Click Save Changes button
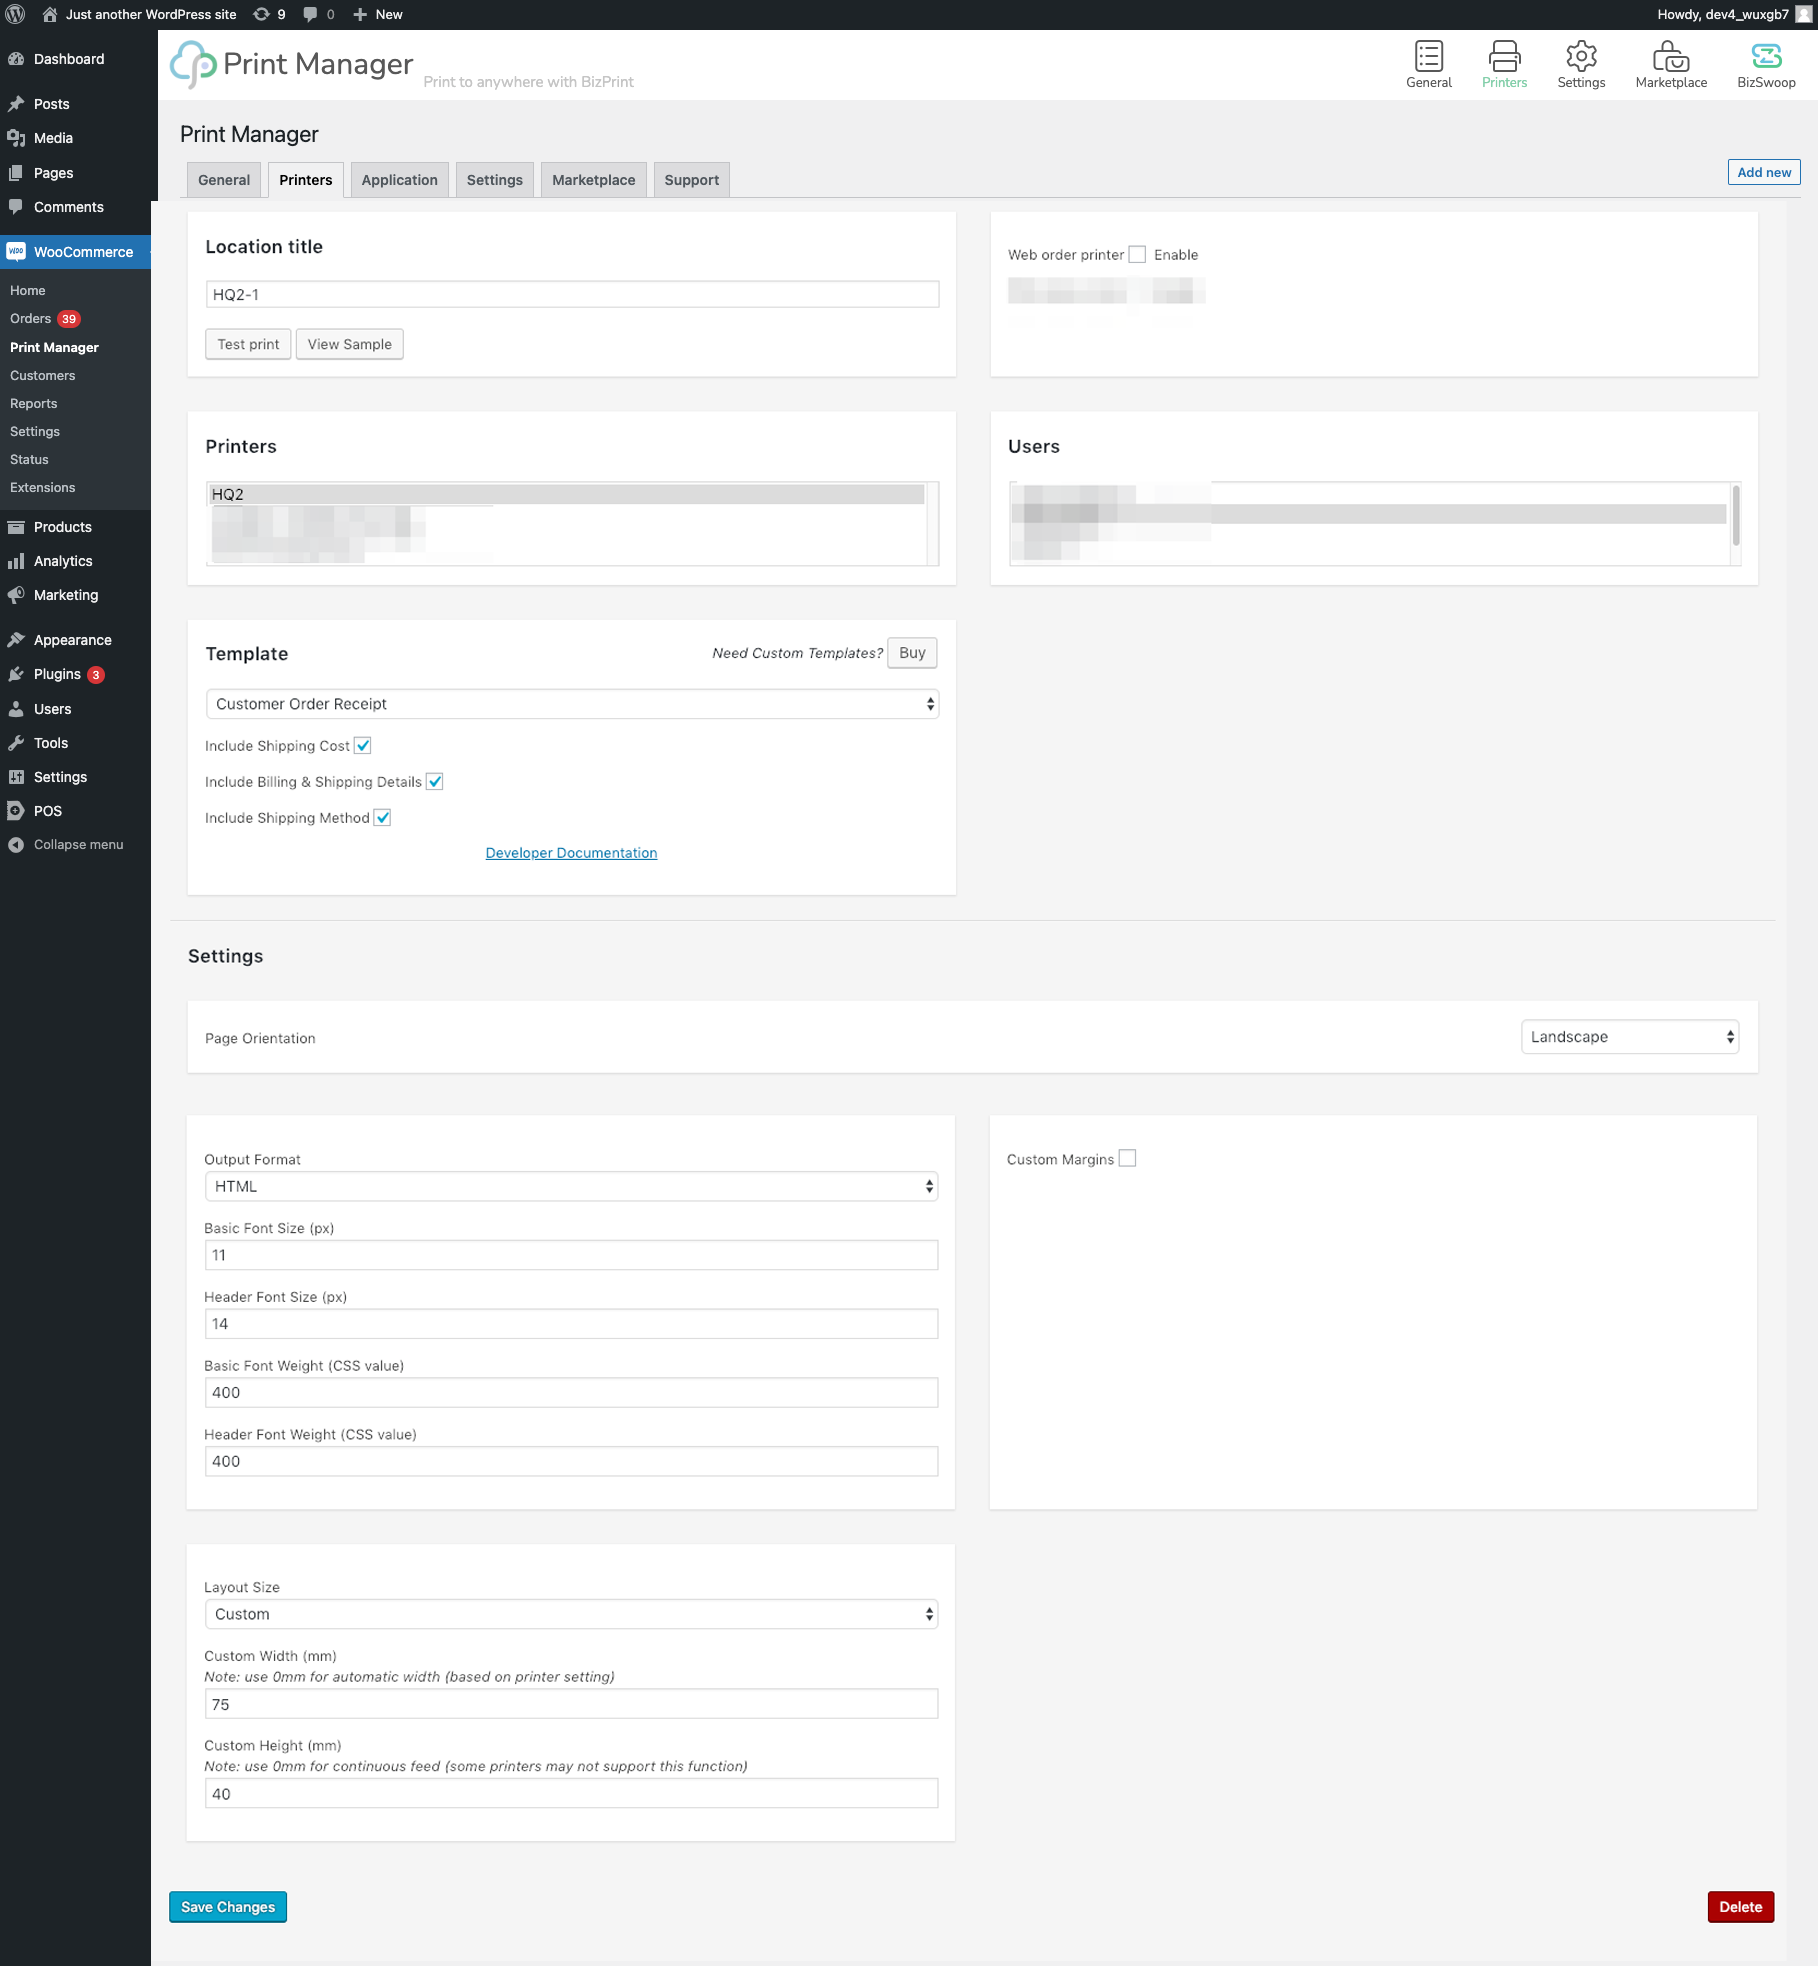 228,1907
